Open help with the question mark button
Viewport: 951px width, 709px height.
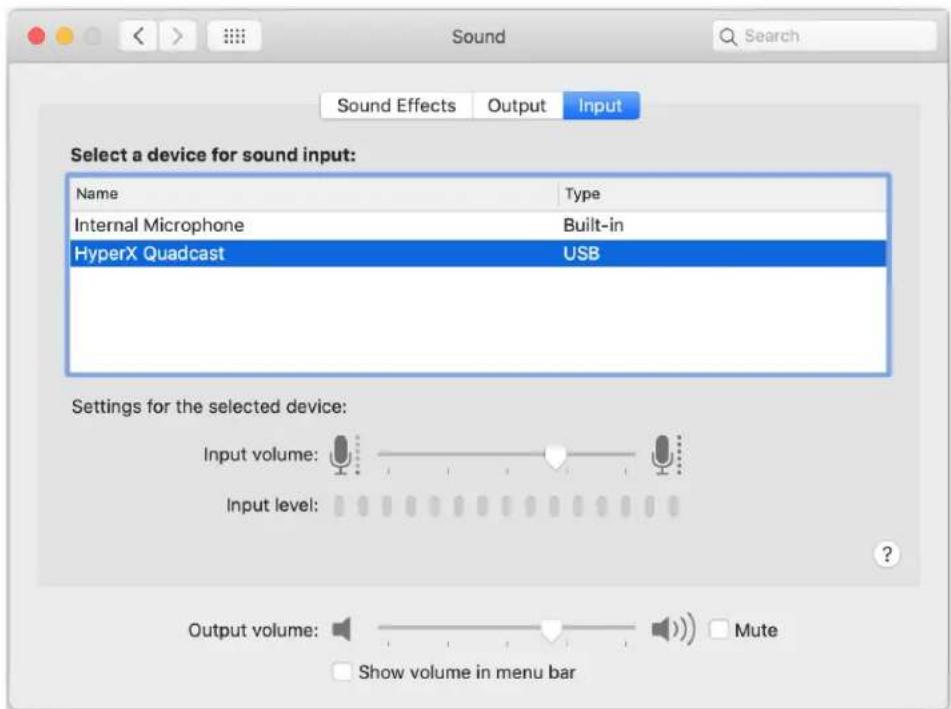887,554
